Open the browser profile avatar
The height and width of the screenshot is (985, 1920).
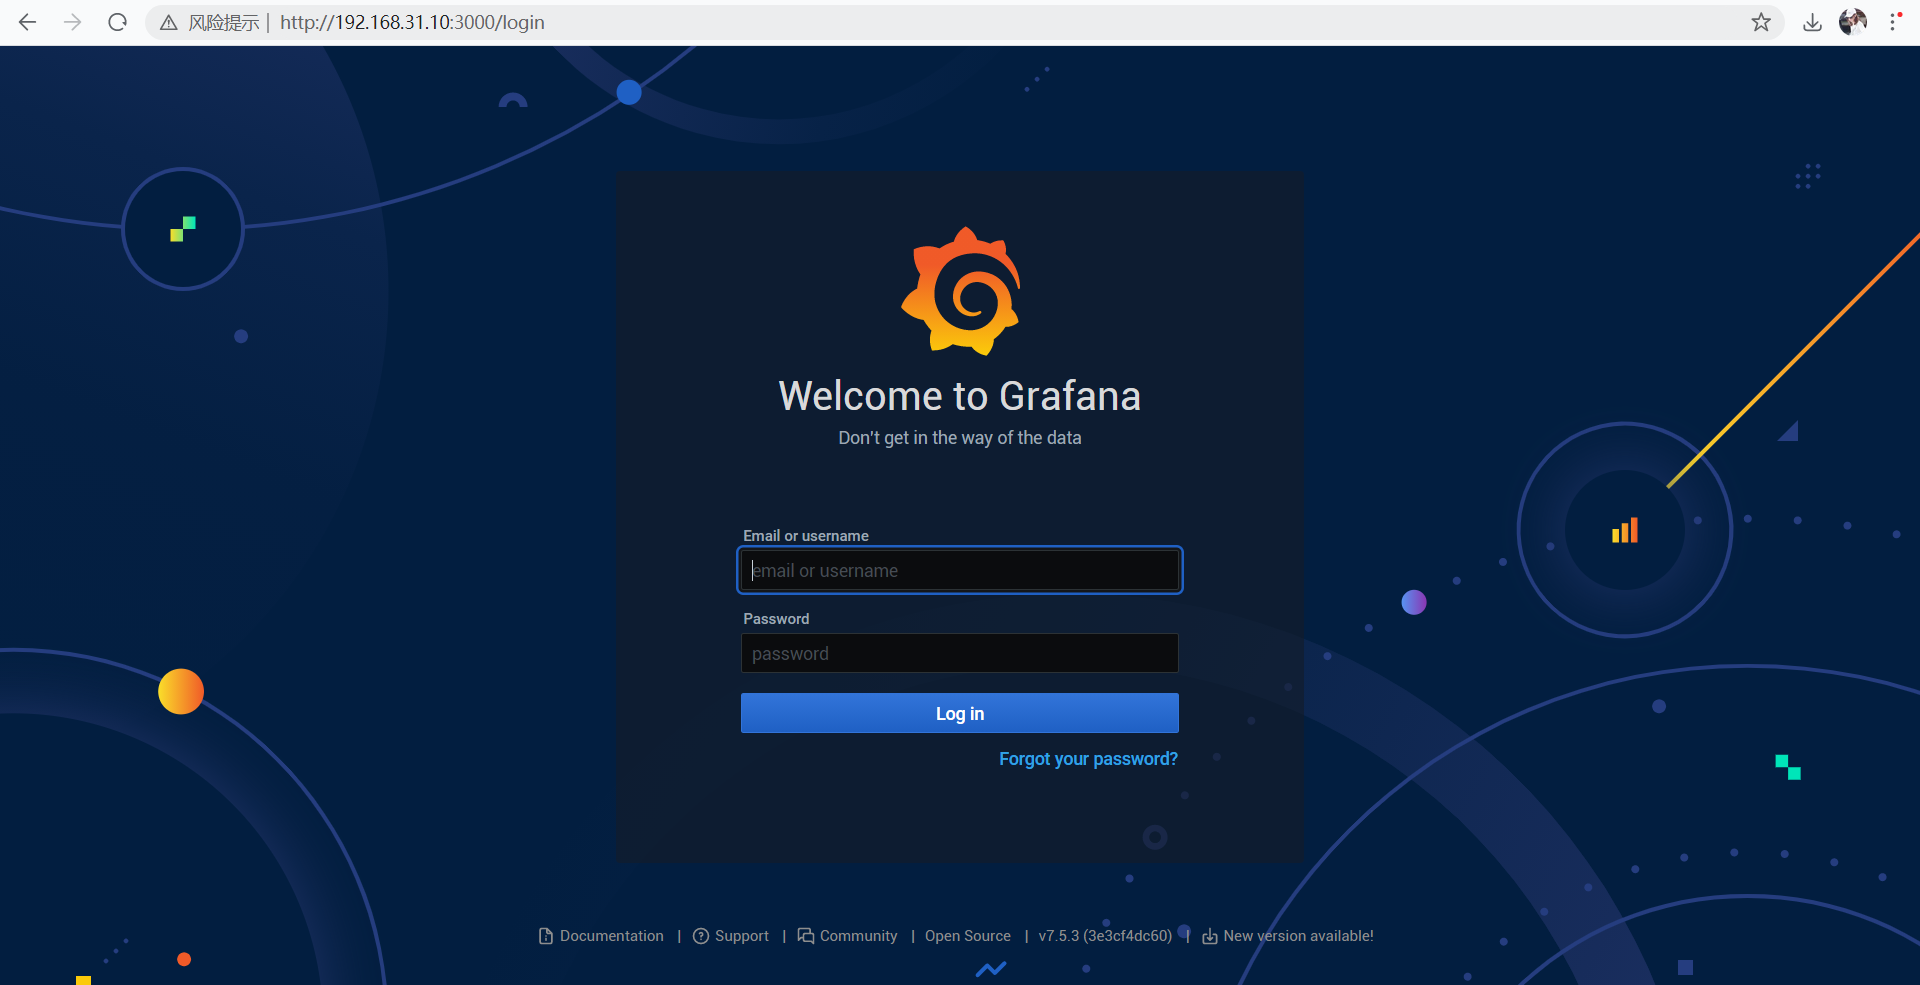(1853, 22)
